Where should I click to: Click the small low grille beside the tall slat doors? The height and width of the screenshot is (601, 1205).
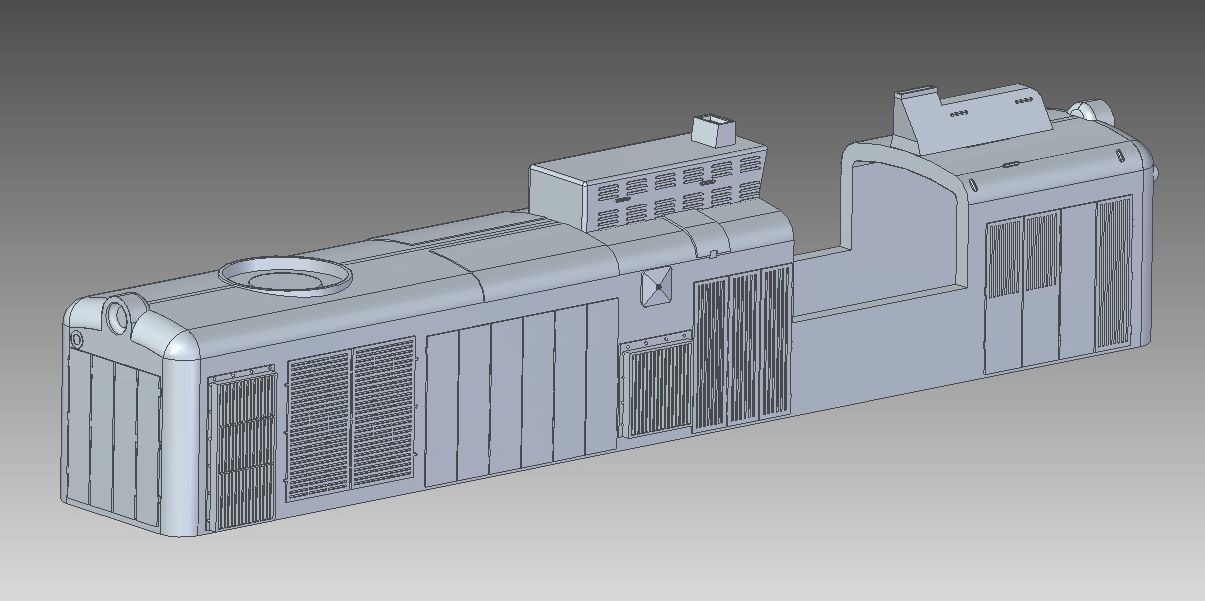tap(655, 388)
